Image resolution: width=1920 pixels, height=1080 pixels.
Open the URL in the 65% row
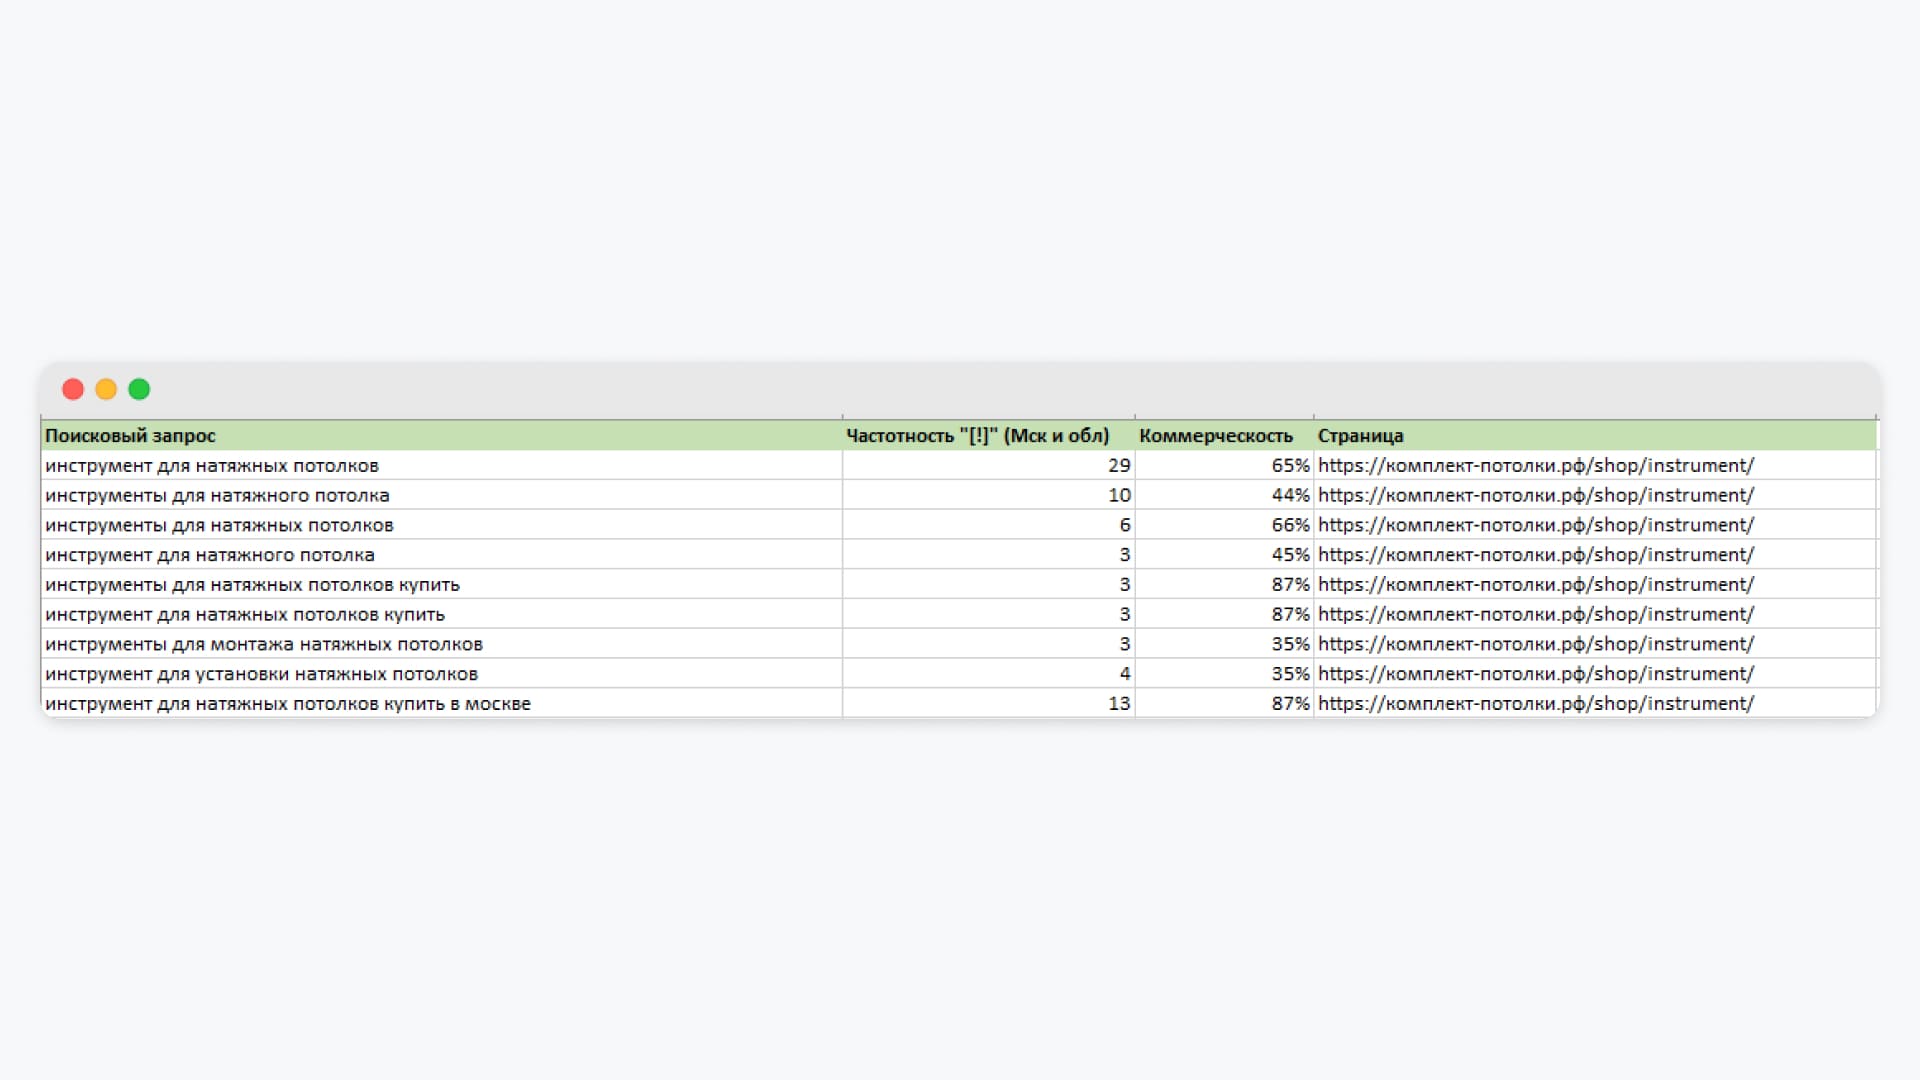tap(1536, 466)
